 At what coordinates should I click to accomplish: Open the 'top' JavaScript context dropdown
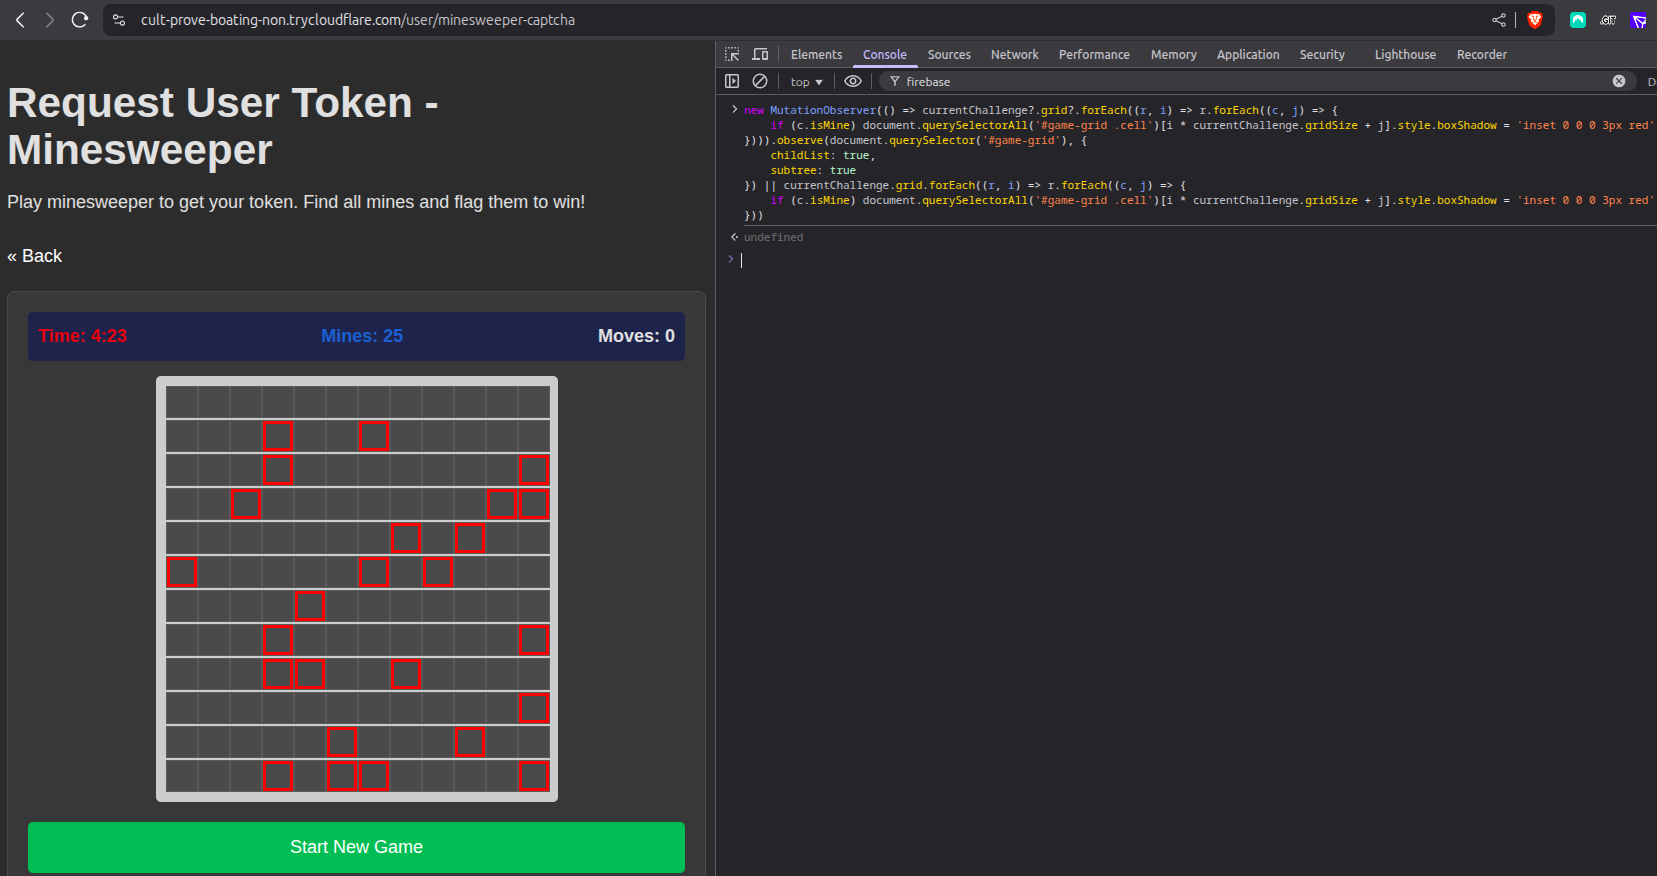(806, 82)
